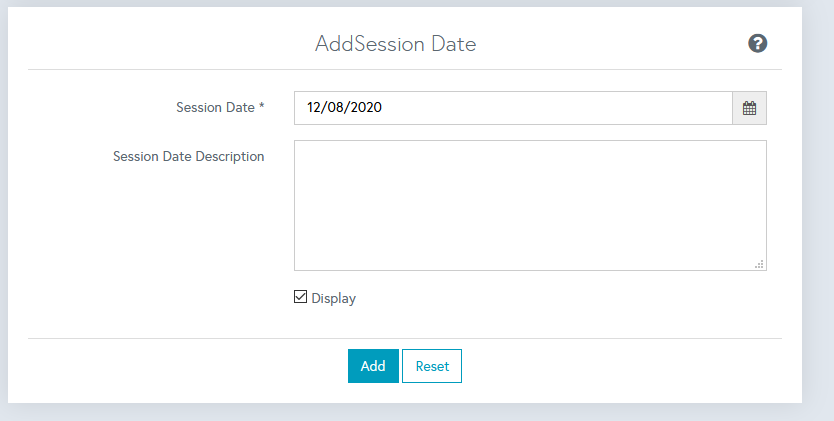Click the Display checkbox label text
The width and height of the screenshot is (834, 421).
click(x=333, y=298)
